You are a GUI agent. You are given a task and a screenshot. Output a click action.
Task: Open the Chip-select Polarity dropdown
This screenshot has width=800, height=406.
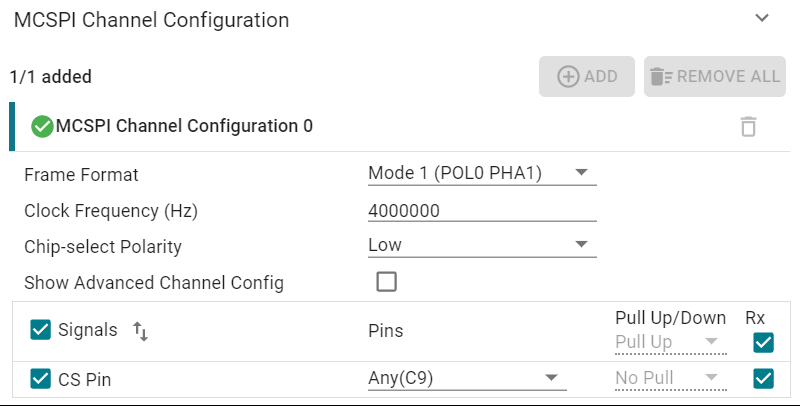click(481, 245)
